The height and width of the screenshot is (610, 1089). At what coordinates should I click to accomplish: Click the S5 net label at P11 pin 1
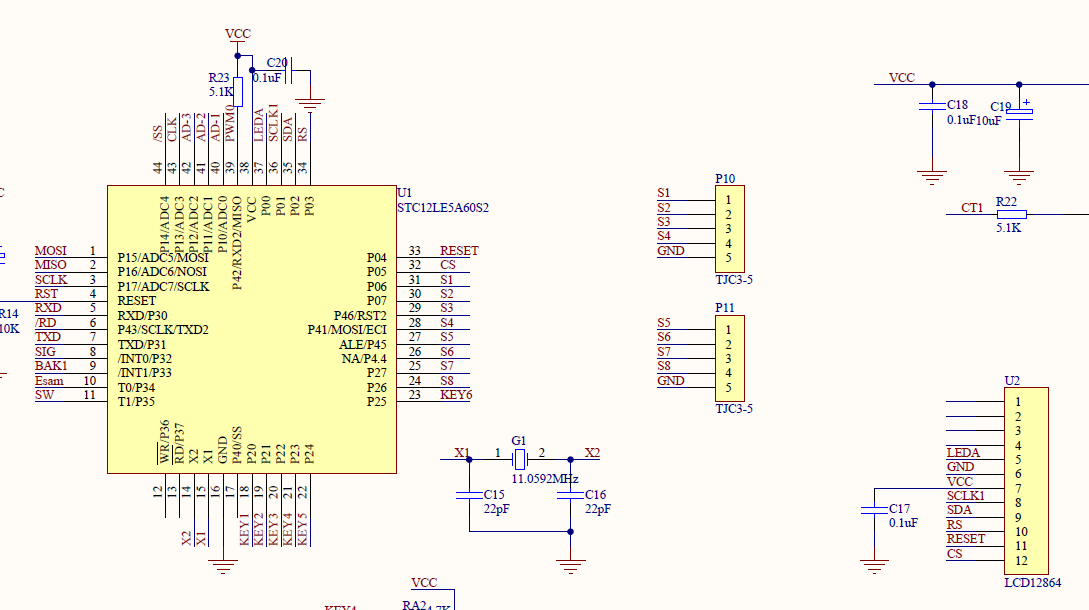click(664, 322)
